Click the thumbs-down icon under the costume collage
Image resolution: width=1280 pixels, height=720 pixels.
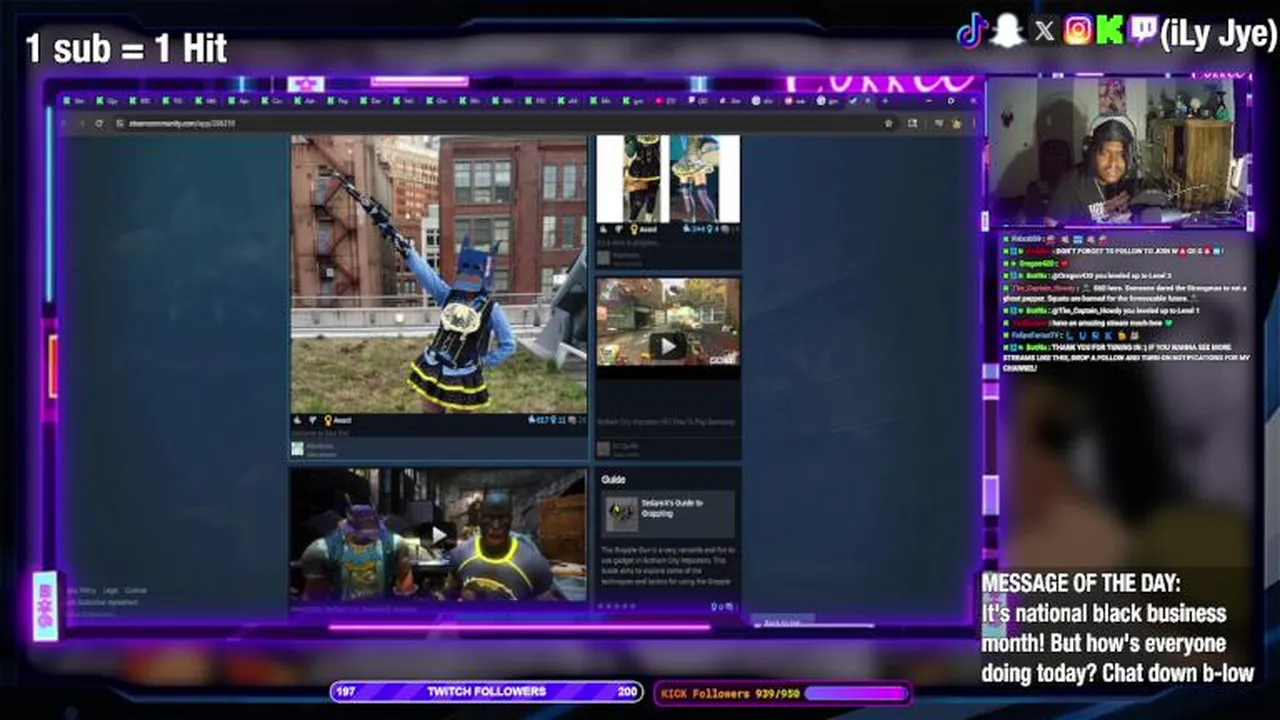coord(618,229)
